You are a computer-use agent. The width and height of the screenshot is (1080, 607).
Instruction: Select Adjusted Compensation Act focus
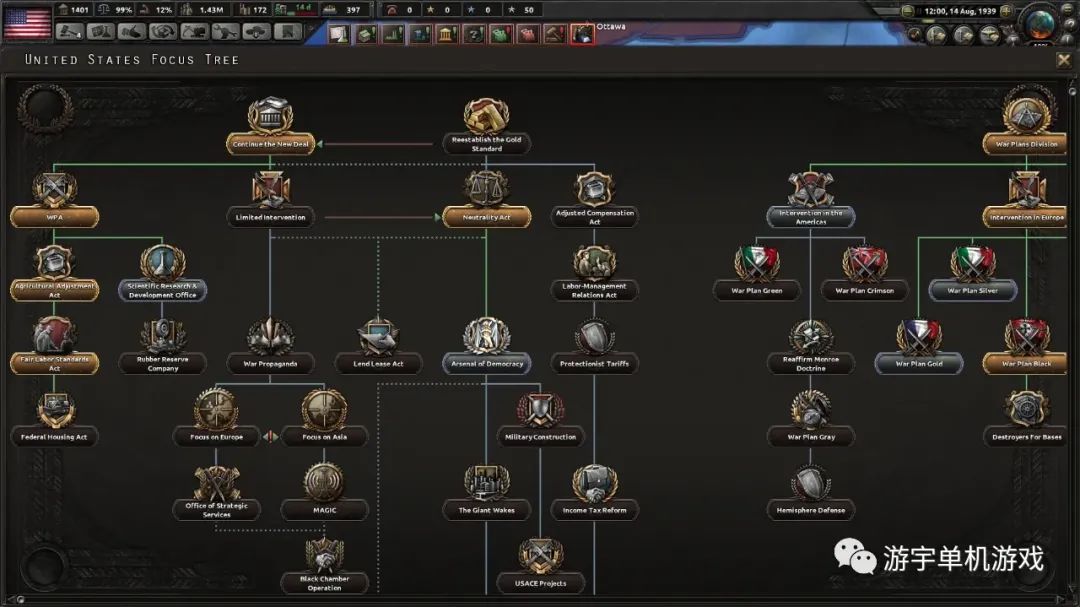[594, 200]
